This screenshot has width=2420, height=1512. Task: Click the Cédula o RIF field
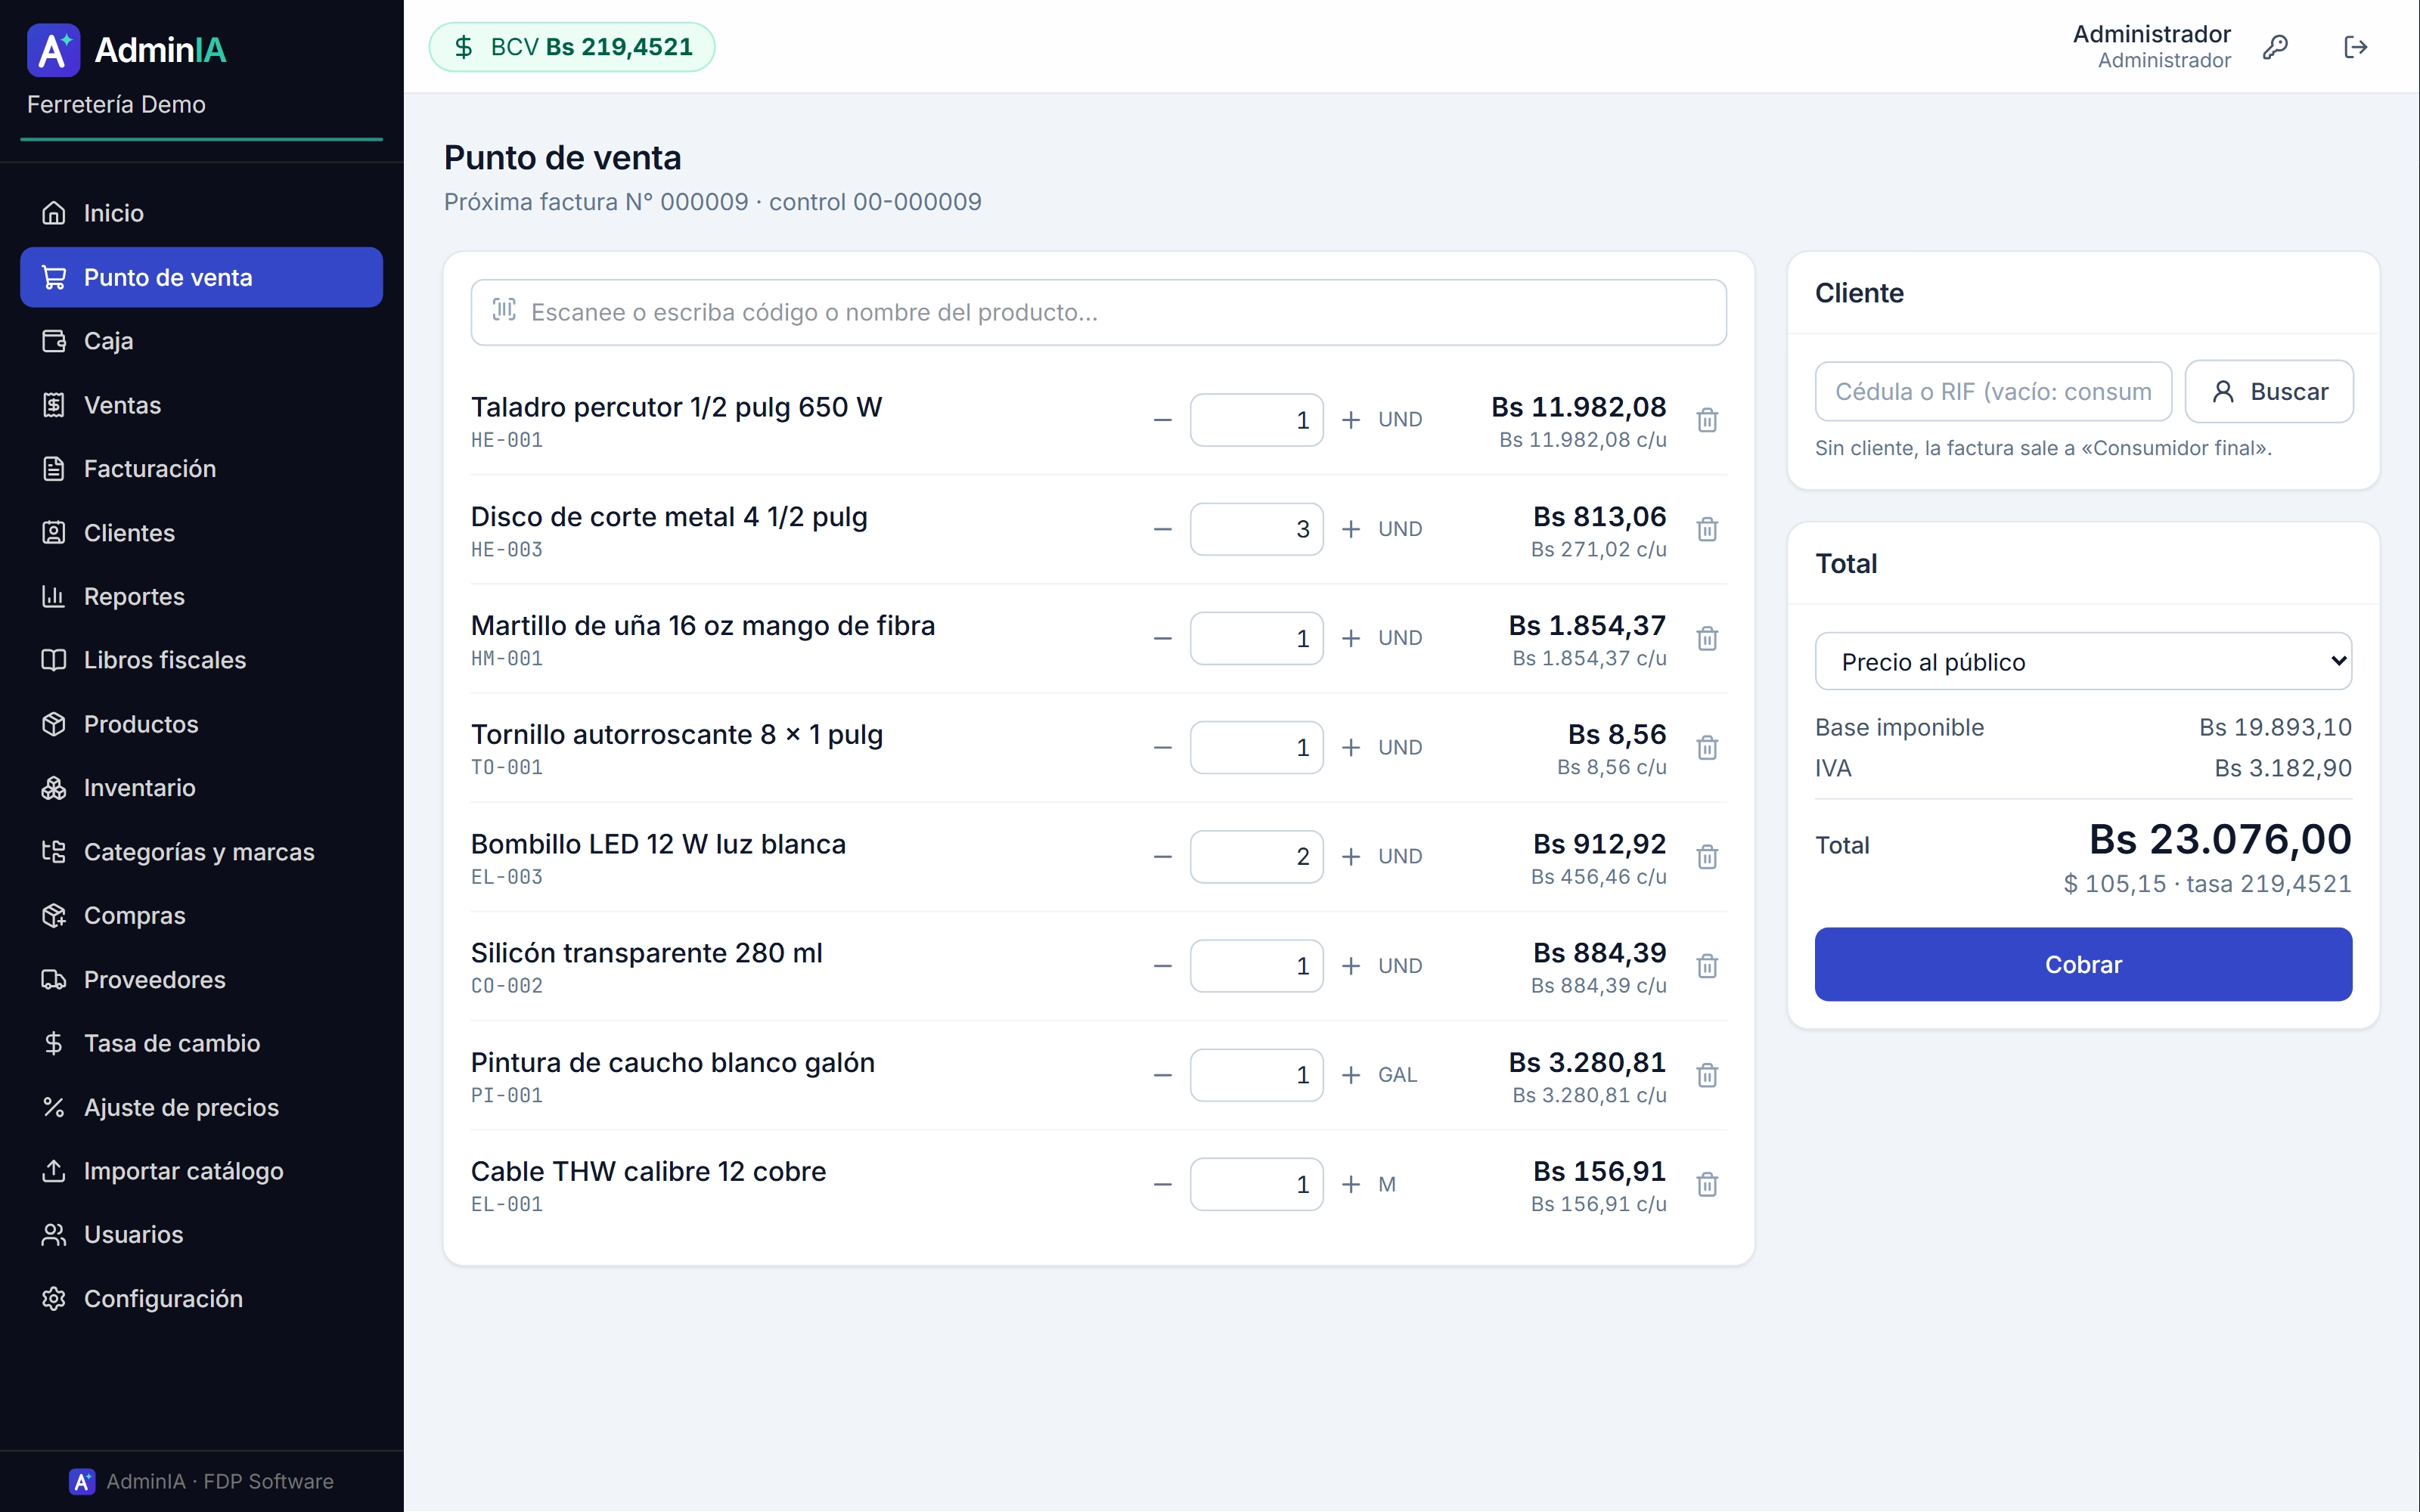pos(1993,391)
